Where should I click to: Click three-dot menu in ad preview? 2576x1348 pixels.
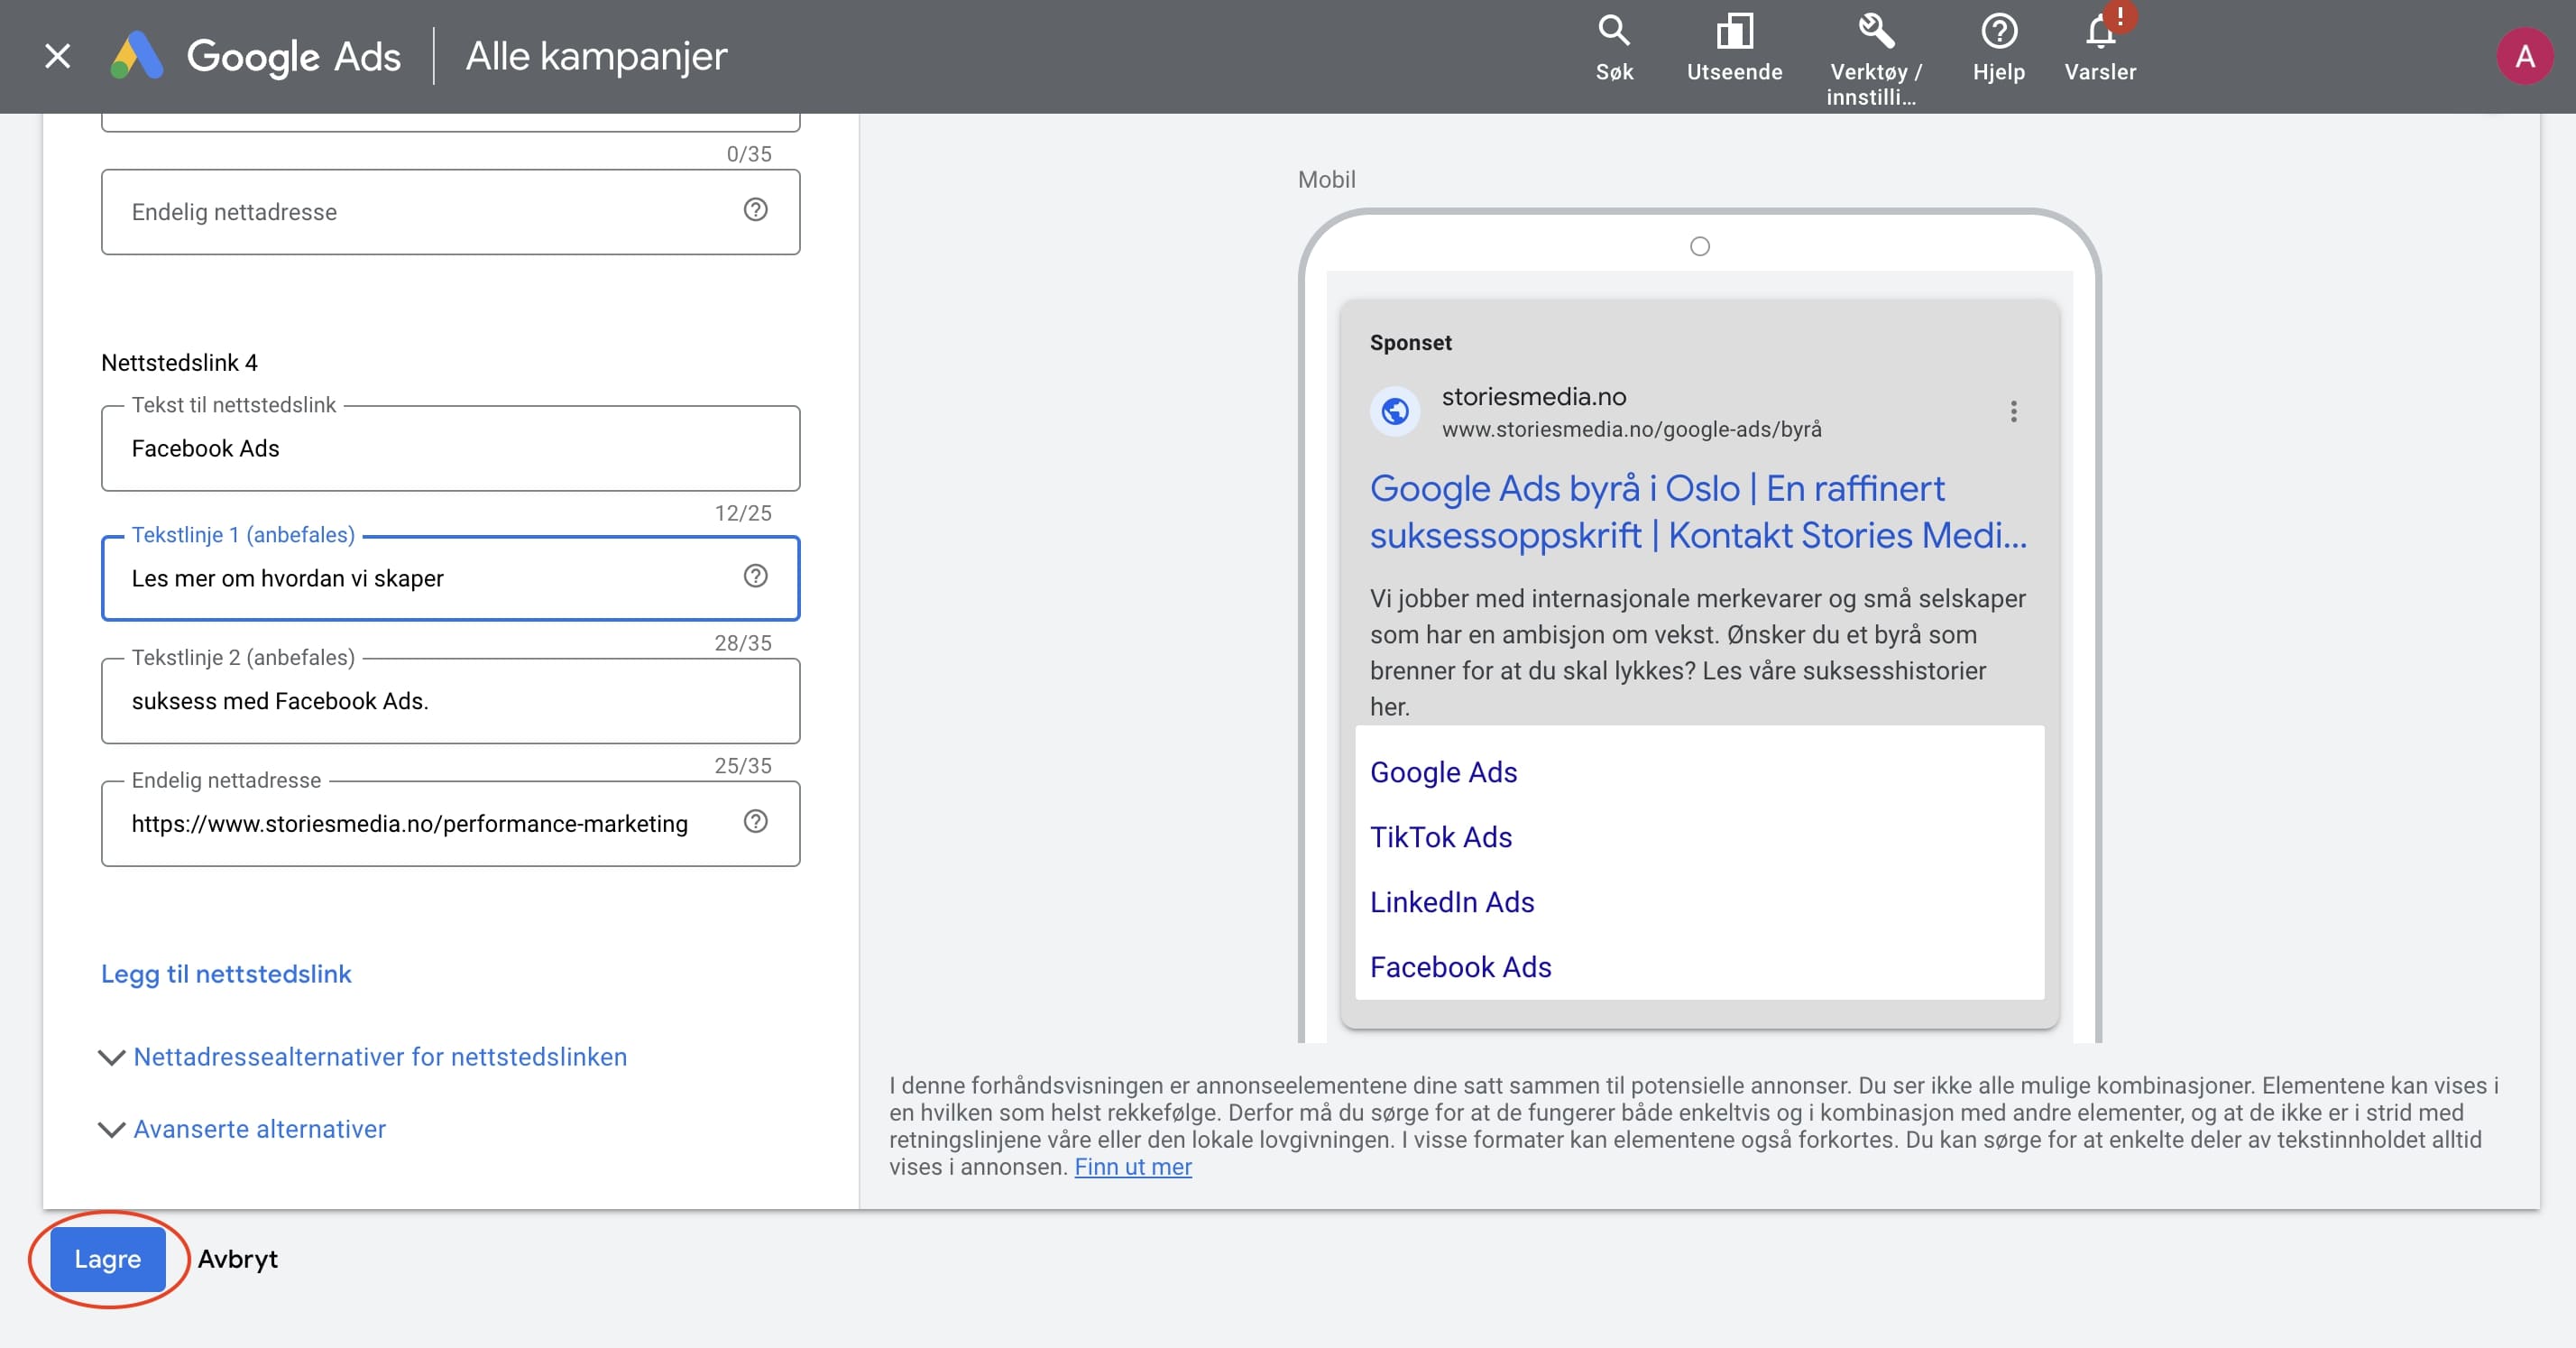[x=2013, y=411]
